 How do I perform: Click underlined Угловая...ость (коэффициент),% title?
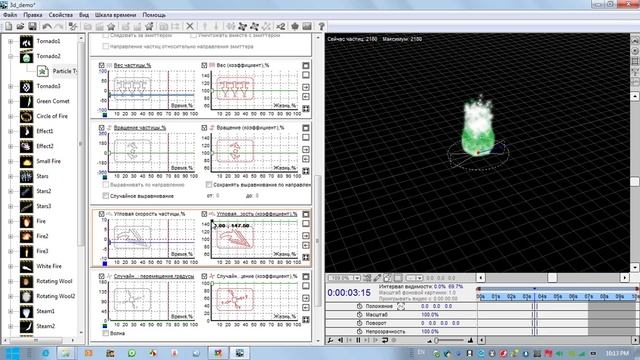[257, 214]
